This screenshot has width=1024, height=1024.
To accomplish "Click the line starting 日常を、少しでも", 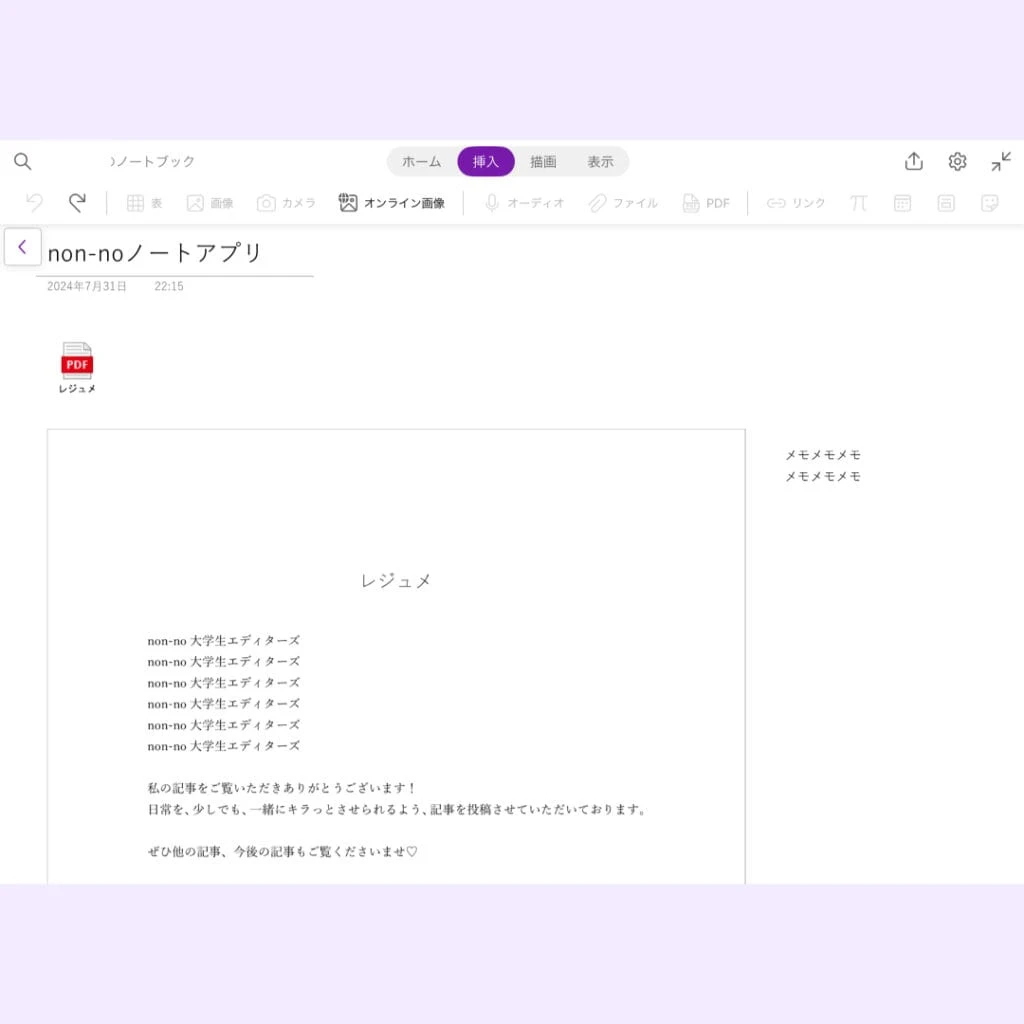I will point(397,809).
